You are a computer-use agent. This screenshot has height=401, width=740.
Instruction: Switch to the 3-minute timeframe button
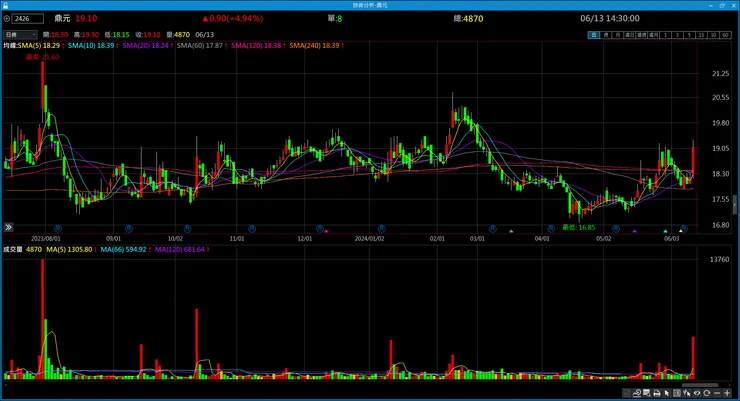(x=677, y=35)
